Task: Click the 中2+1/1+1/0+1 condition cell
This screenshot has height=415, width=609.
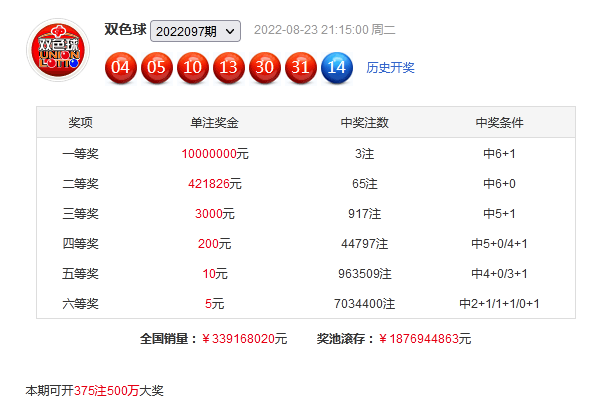Action: [499, 304]
